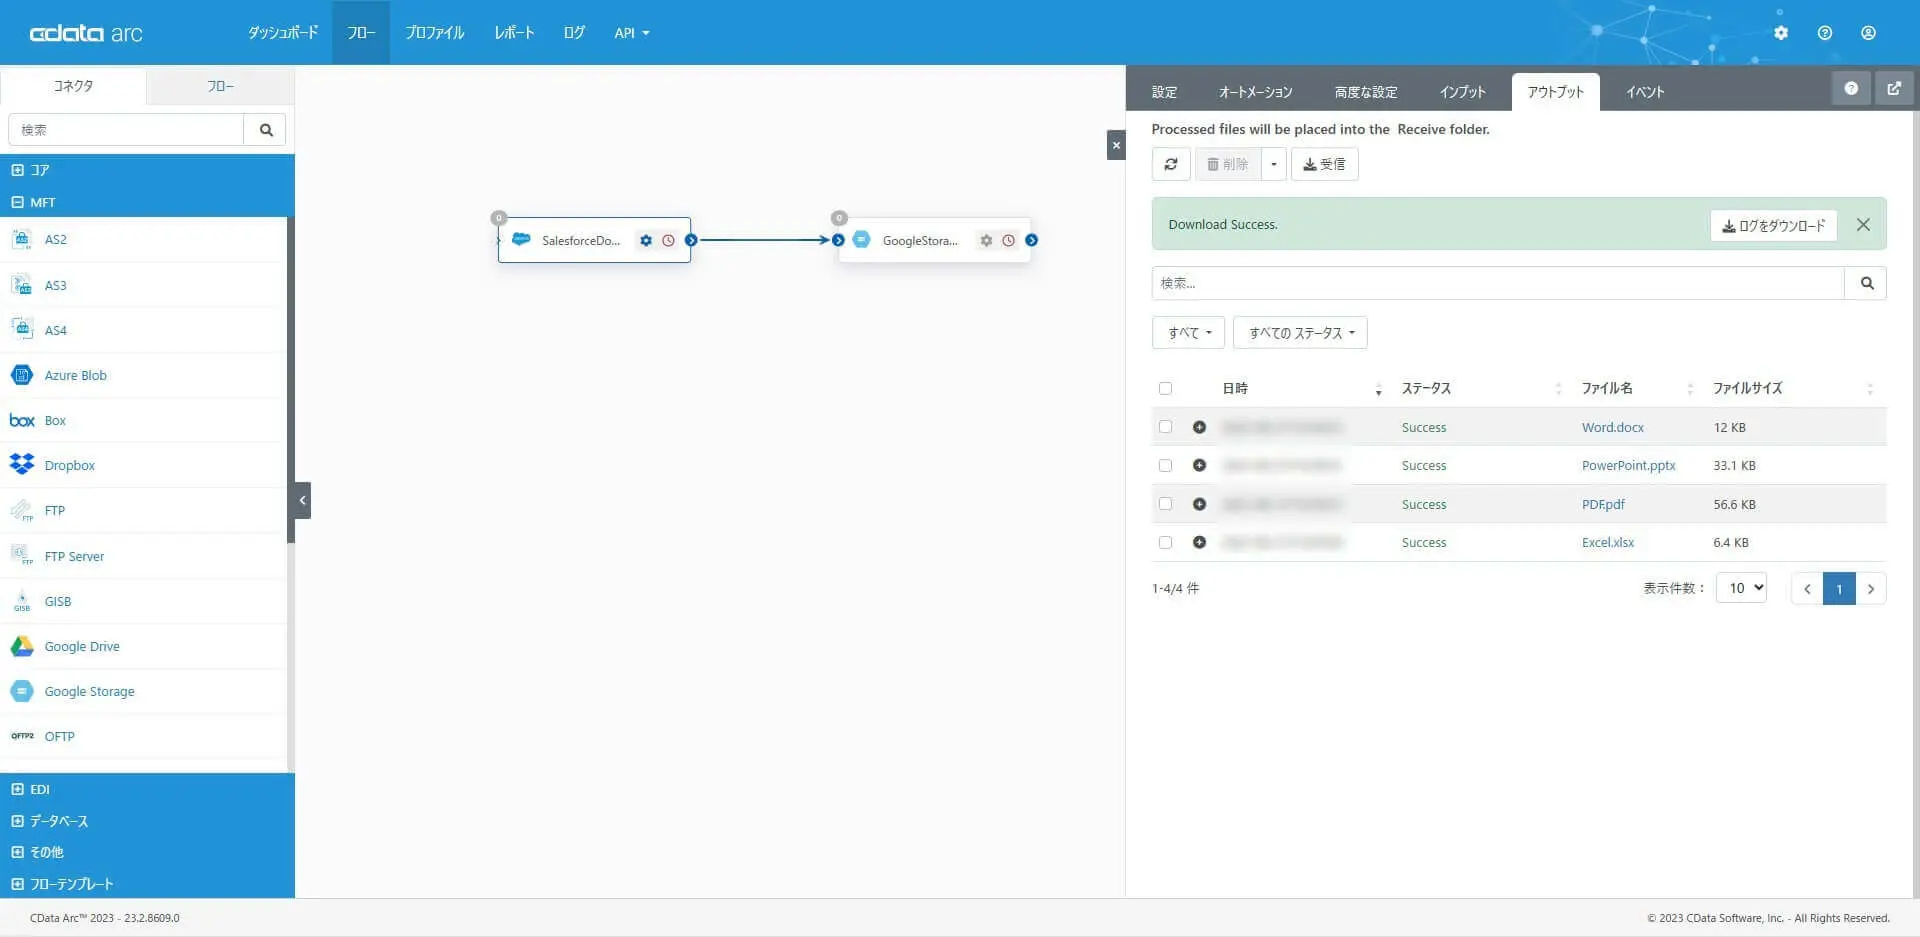Click the schedule clock on SalesforceDo node
The width and height of the screenshot is (1920, 937).
pyautogui.click(x=668, y=240)
